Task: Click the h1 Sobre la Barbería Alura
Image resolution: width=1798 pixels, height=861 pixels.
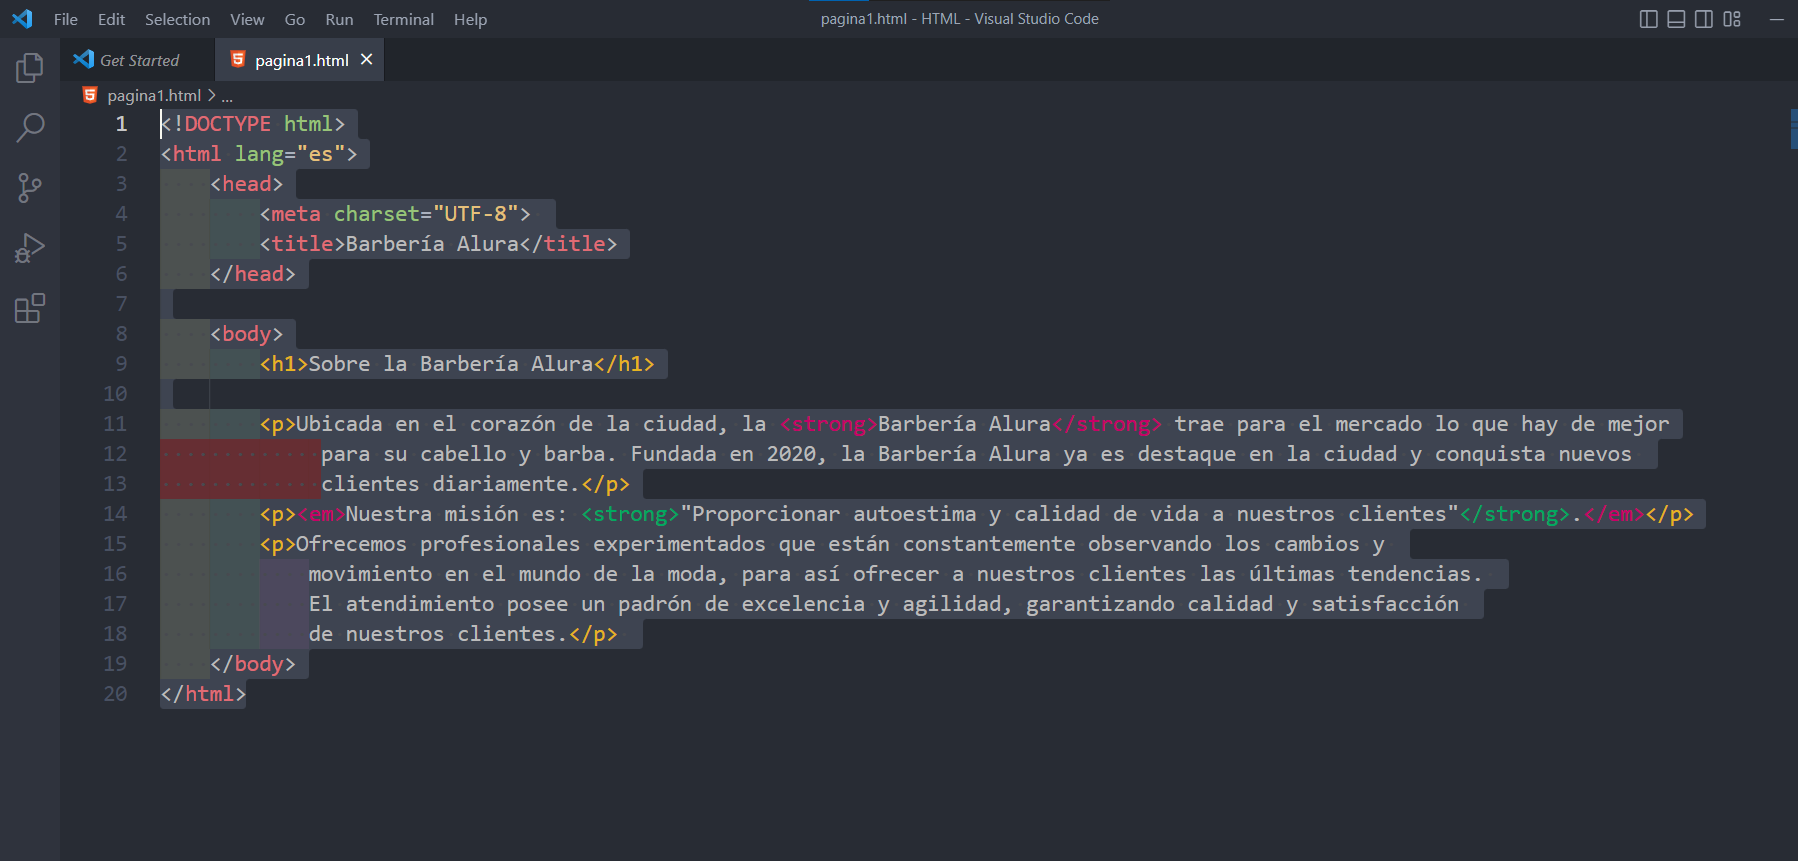Action: pos(457,364)
